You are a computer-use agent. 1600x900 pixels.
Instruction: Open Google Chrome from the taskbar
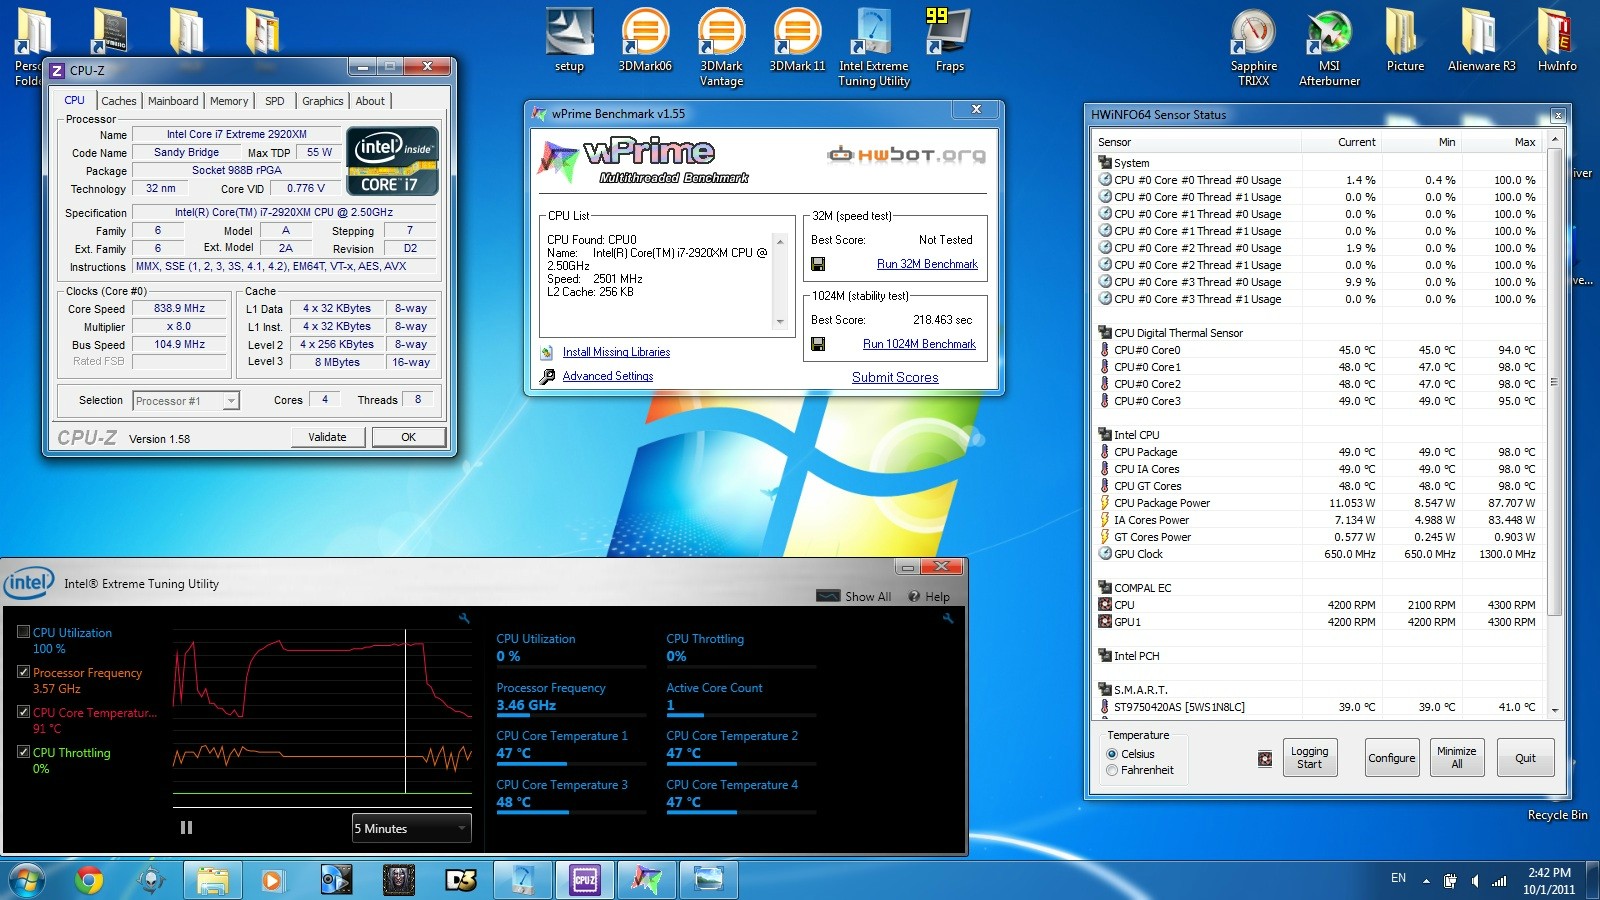click(x=89, y=881)
